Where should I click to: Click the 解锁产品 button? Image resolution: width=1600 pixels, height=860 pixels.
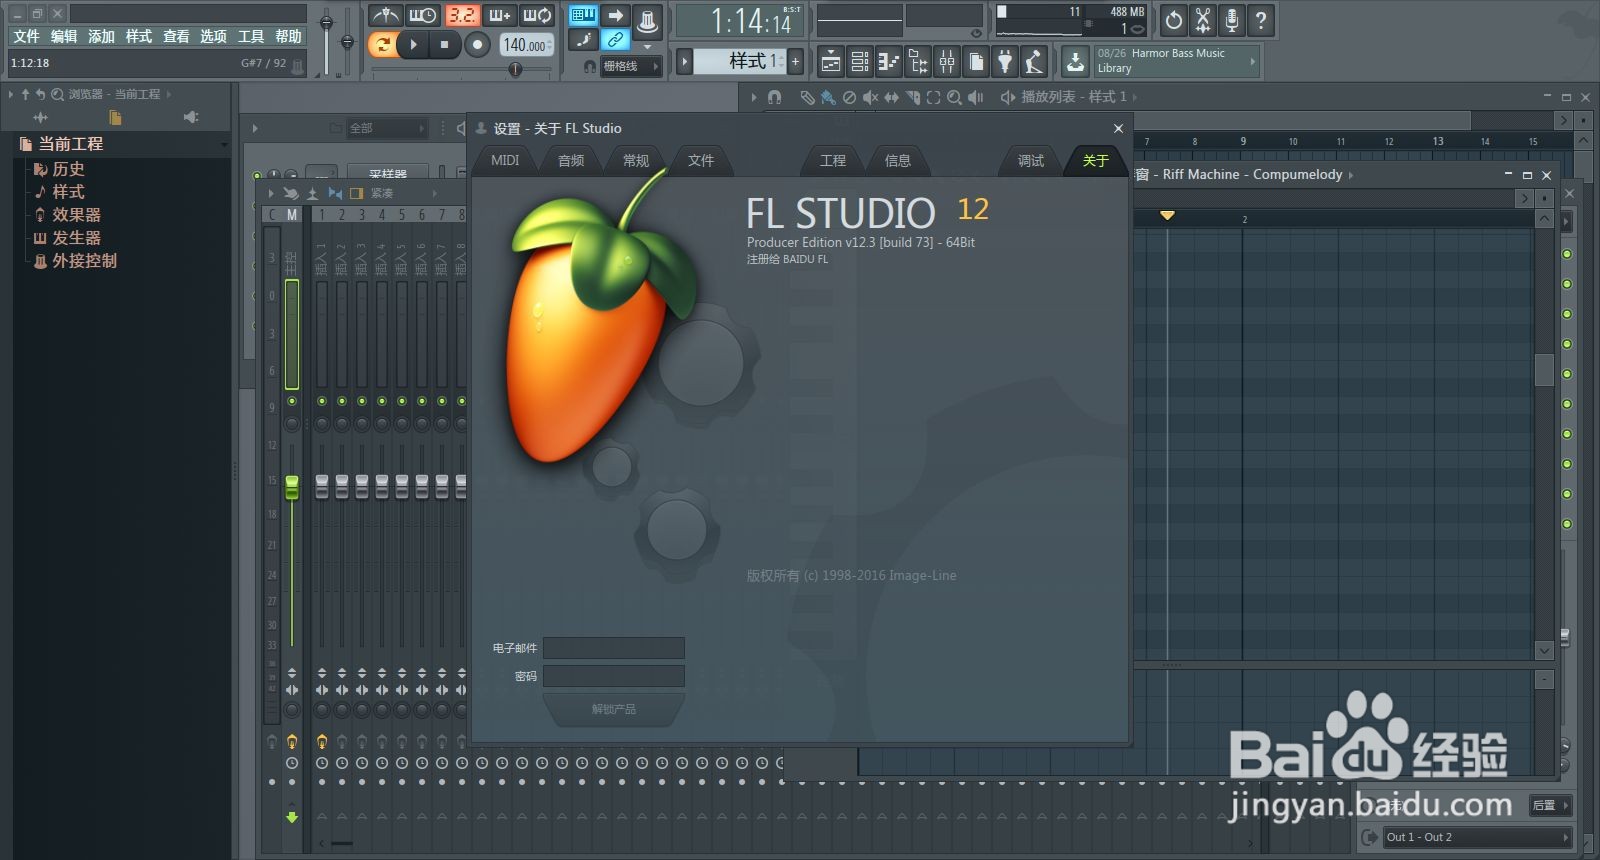614,709
